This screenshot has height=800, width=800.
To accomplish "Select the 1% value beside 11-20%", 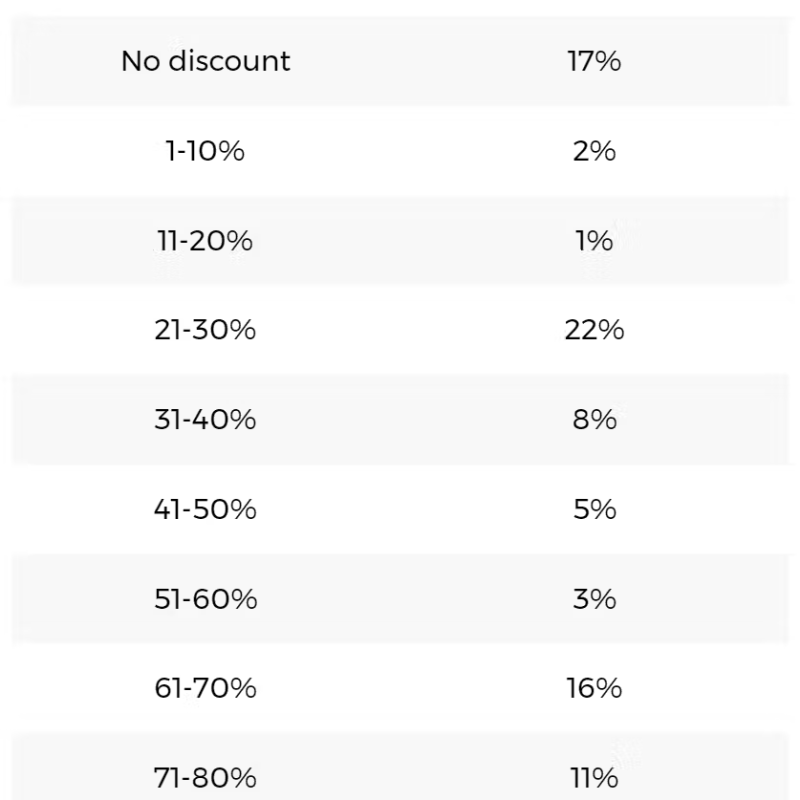I will pyautogui.click(x=594, y=241).
